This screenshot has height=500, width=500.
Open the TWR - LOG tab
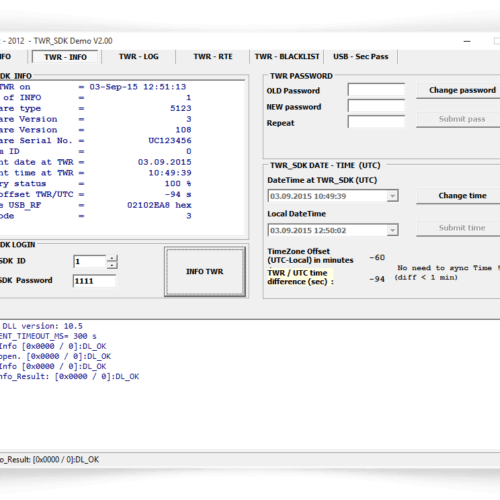tap(139, 57)
